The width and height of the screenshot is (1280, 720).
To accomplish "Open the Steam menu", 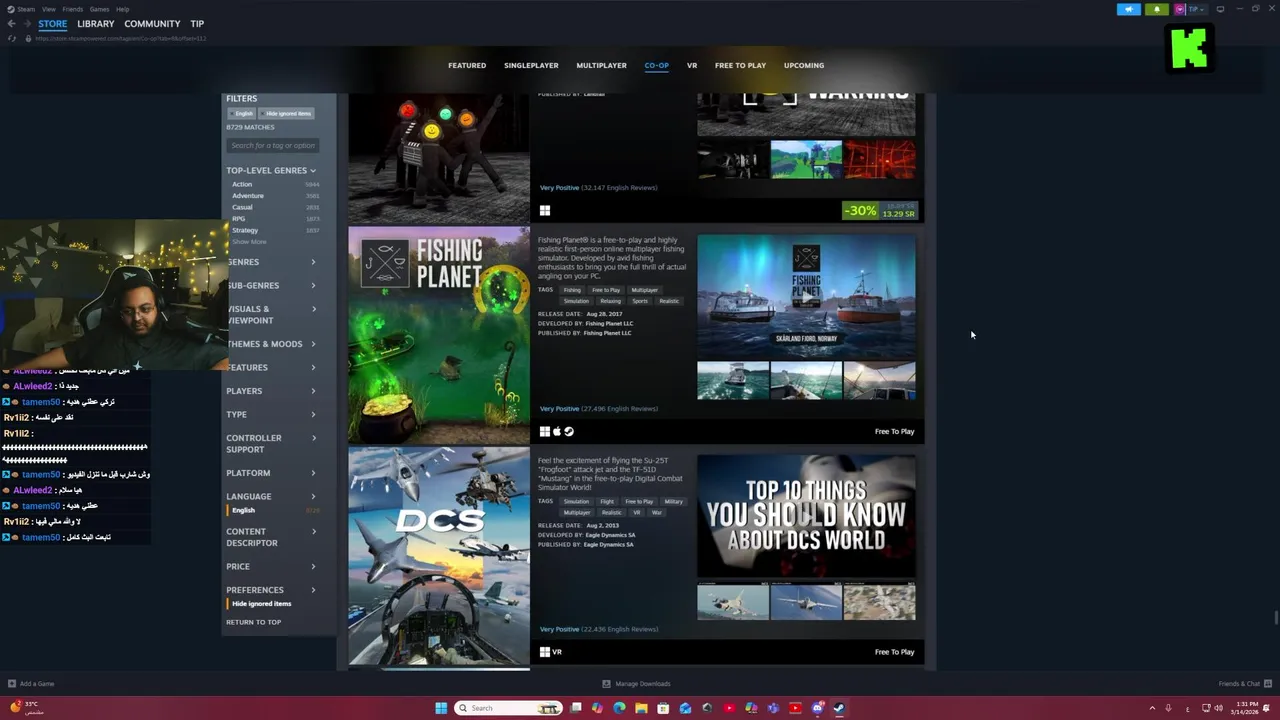I will 28,9.
